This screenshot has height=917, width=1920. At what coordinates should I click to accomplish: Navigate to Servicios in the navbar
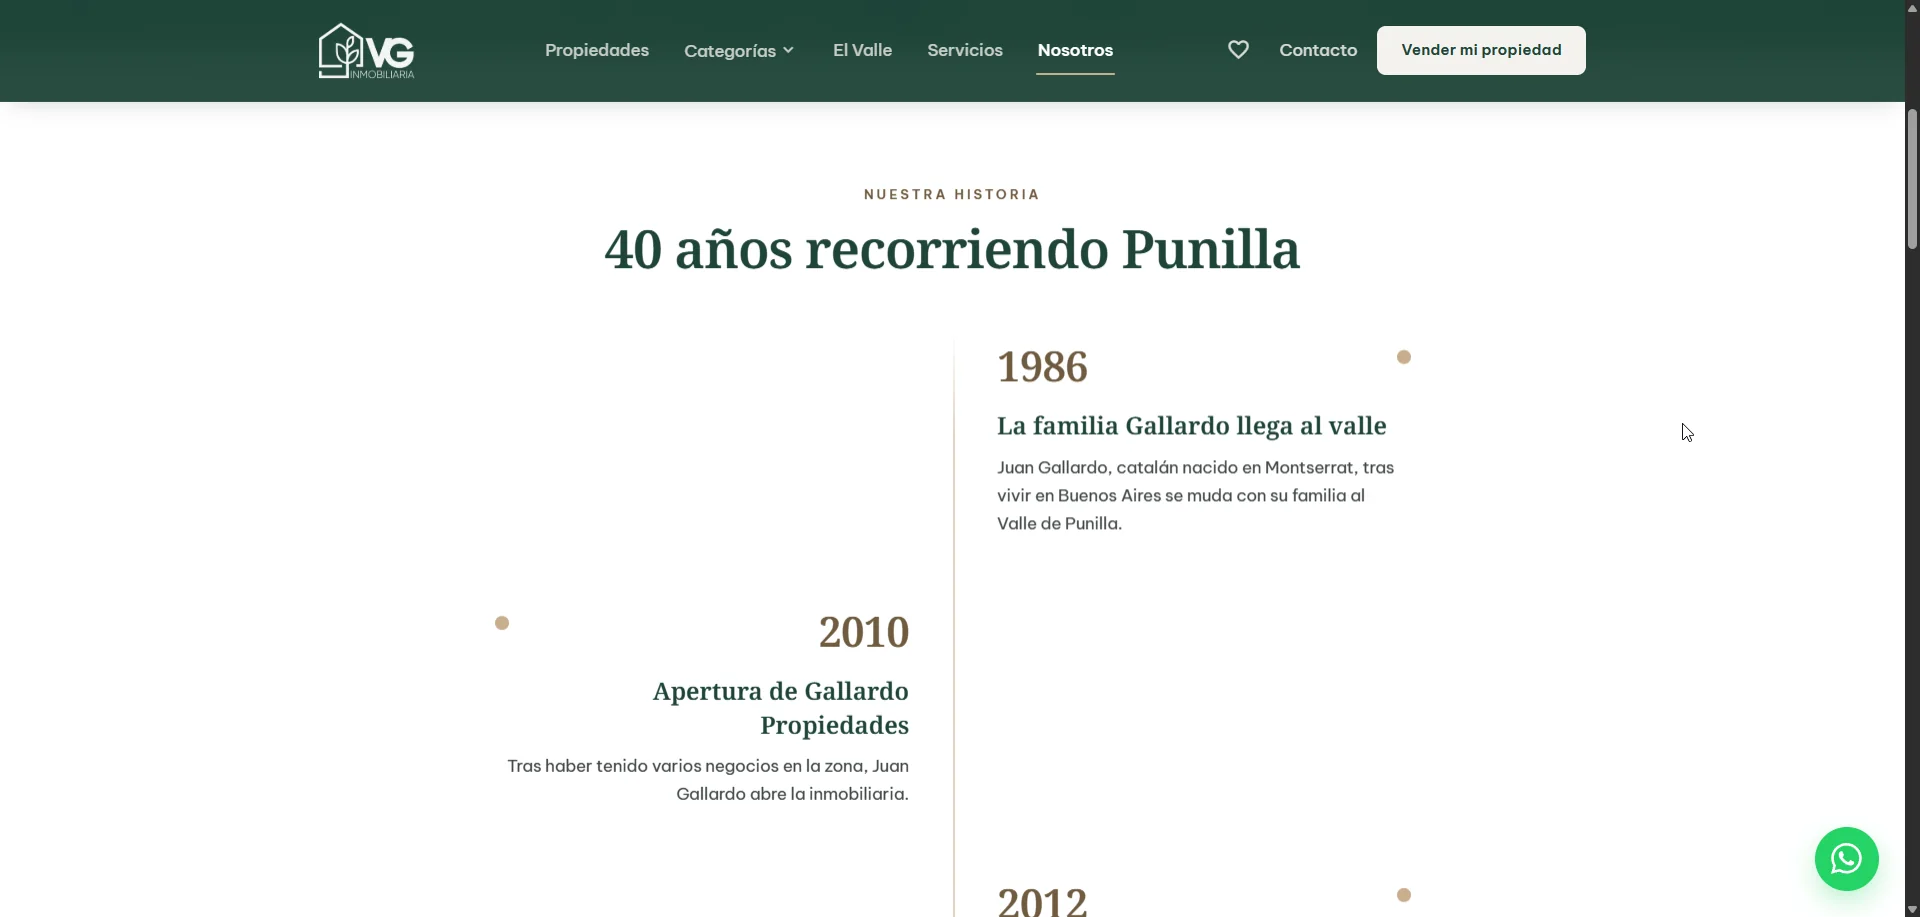pyautogui.click(x=965, y=50)
